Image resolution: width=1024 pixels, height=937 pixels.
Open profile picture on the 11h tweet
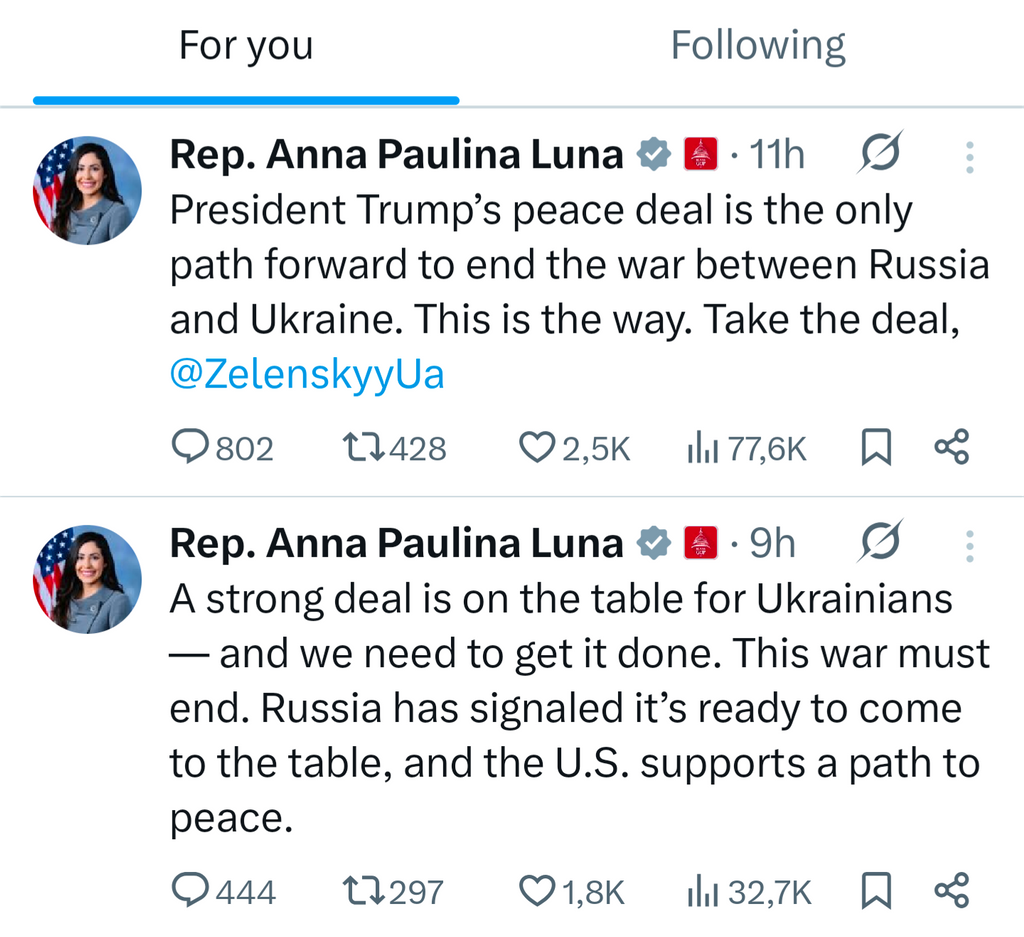tap(87, 190)
